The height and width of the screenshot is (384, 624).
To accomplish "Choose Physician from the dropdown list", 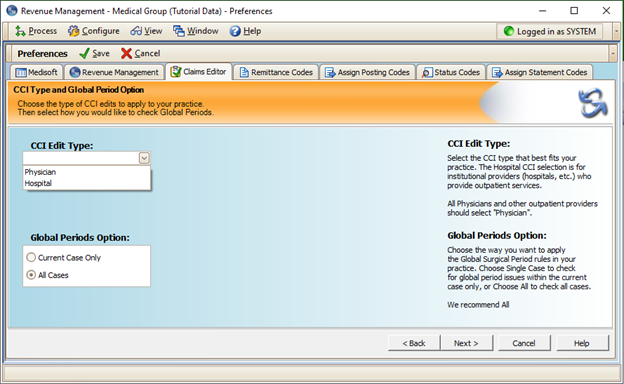I will 86,172.
